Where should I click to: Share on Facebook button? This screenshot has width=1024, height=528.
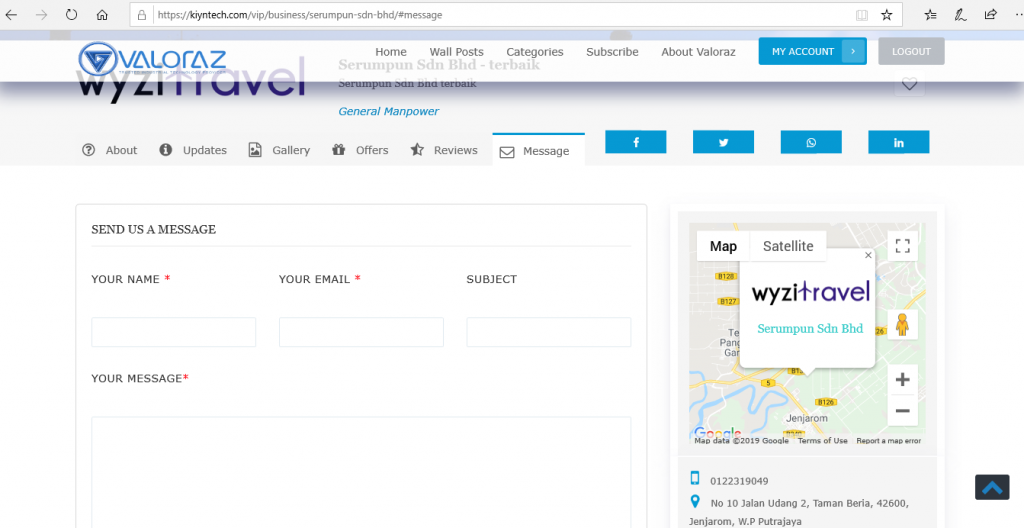[635, 143]
